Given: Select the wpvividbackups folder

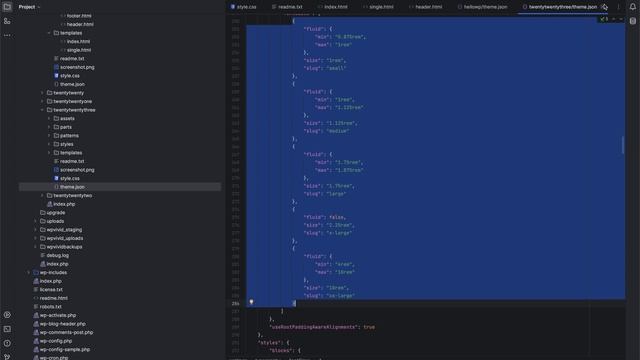Looking at the screenshot, I should (x=64, y=247).
